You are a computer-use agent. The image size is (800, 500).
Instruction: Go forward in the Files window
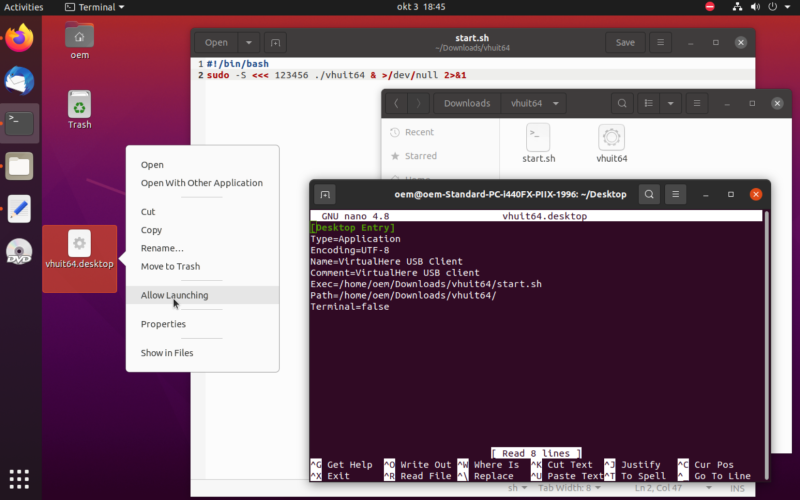click(x=418, y=104)
